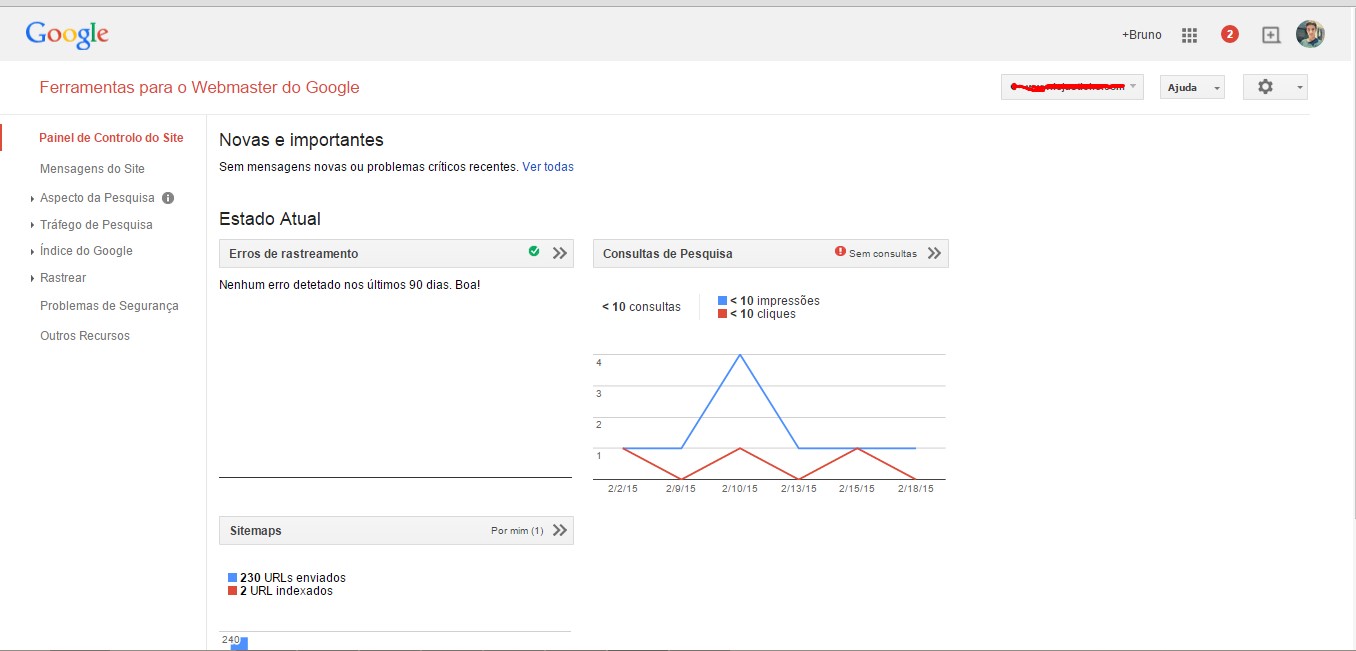Open Sitemaps panel header

pos(396,530)
